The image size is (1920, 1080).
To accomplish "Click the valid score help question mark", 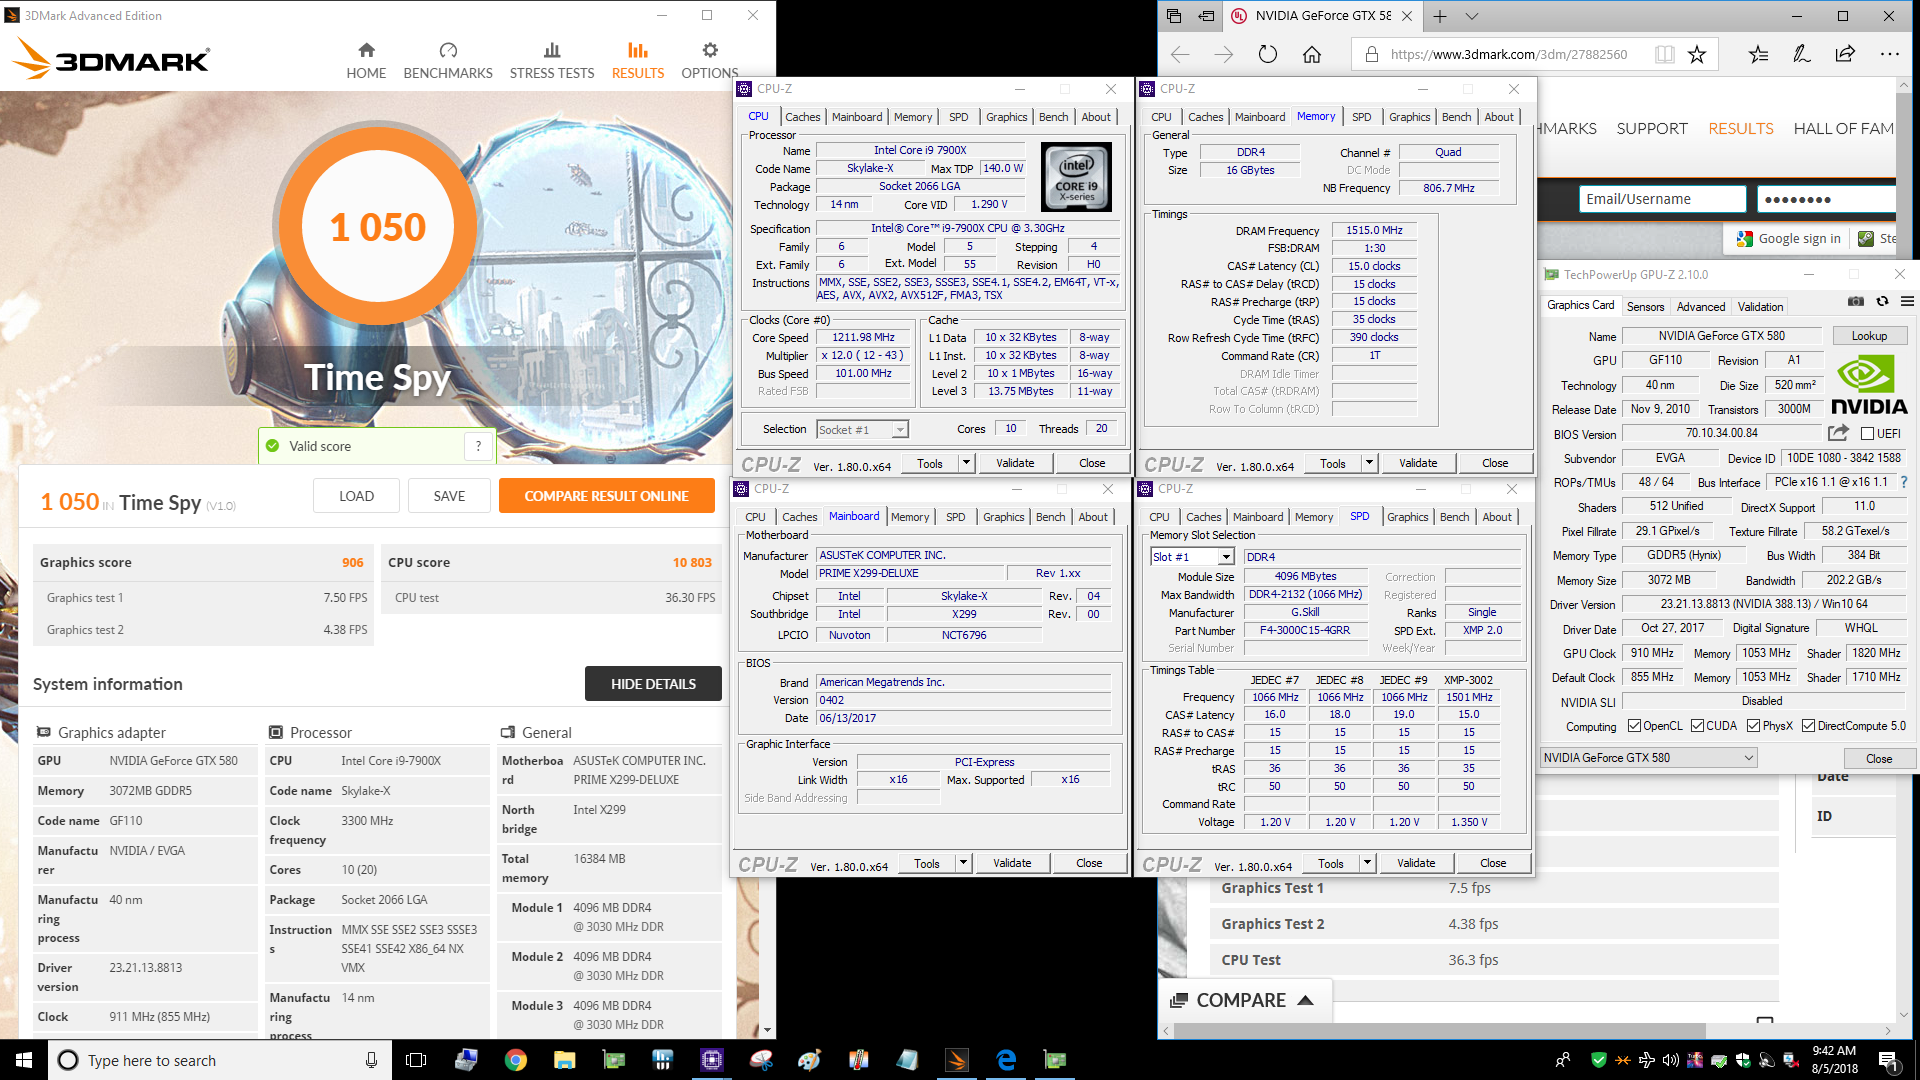I will [x=479, y=446].
